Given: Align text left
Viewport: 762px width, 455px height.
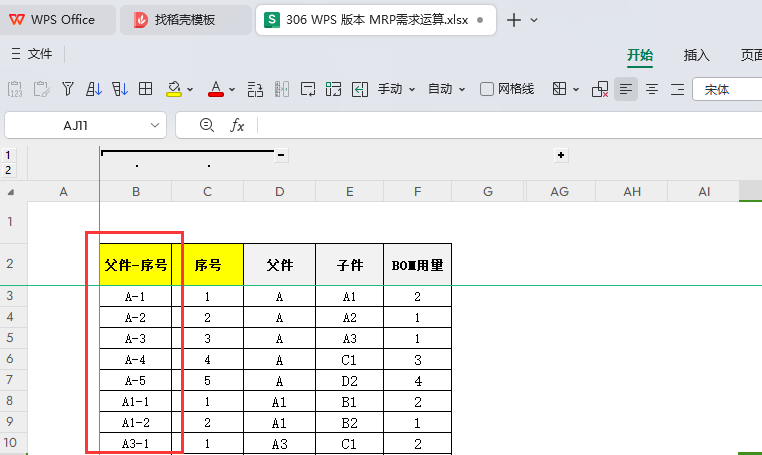Looking at the screenshot, I should tap(626, 89).
